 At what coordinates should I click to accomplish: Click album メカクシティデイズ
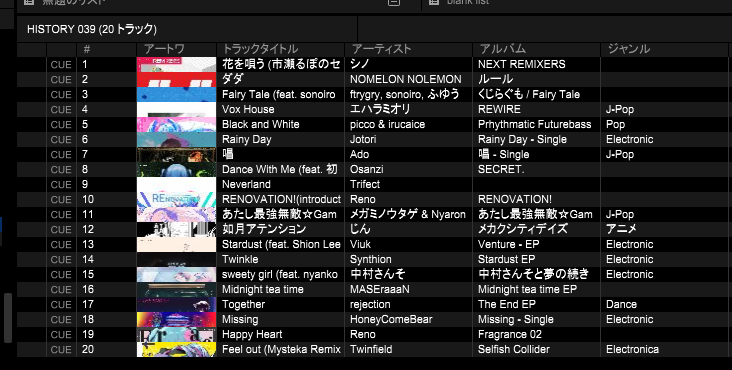523,229
